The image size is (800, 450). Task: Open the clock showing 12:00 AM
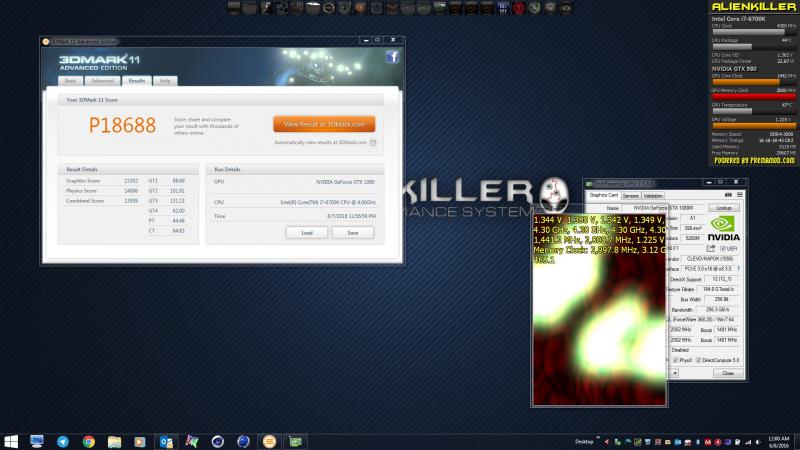click(x=779, y=442)
